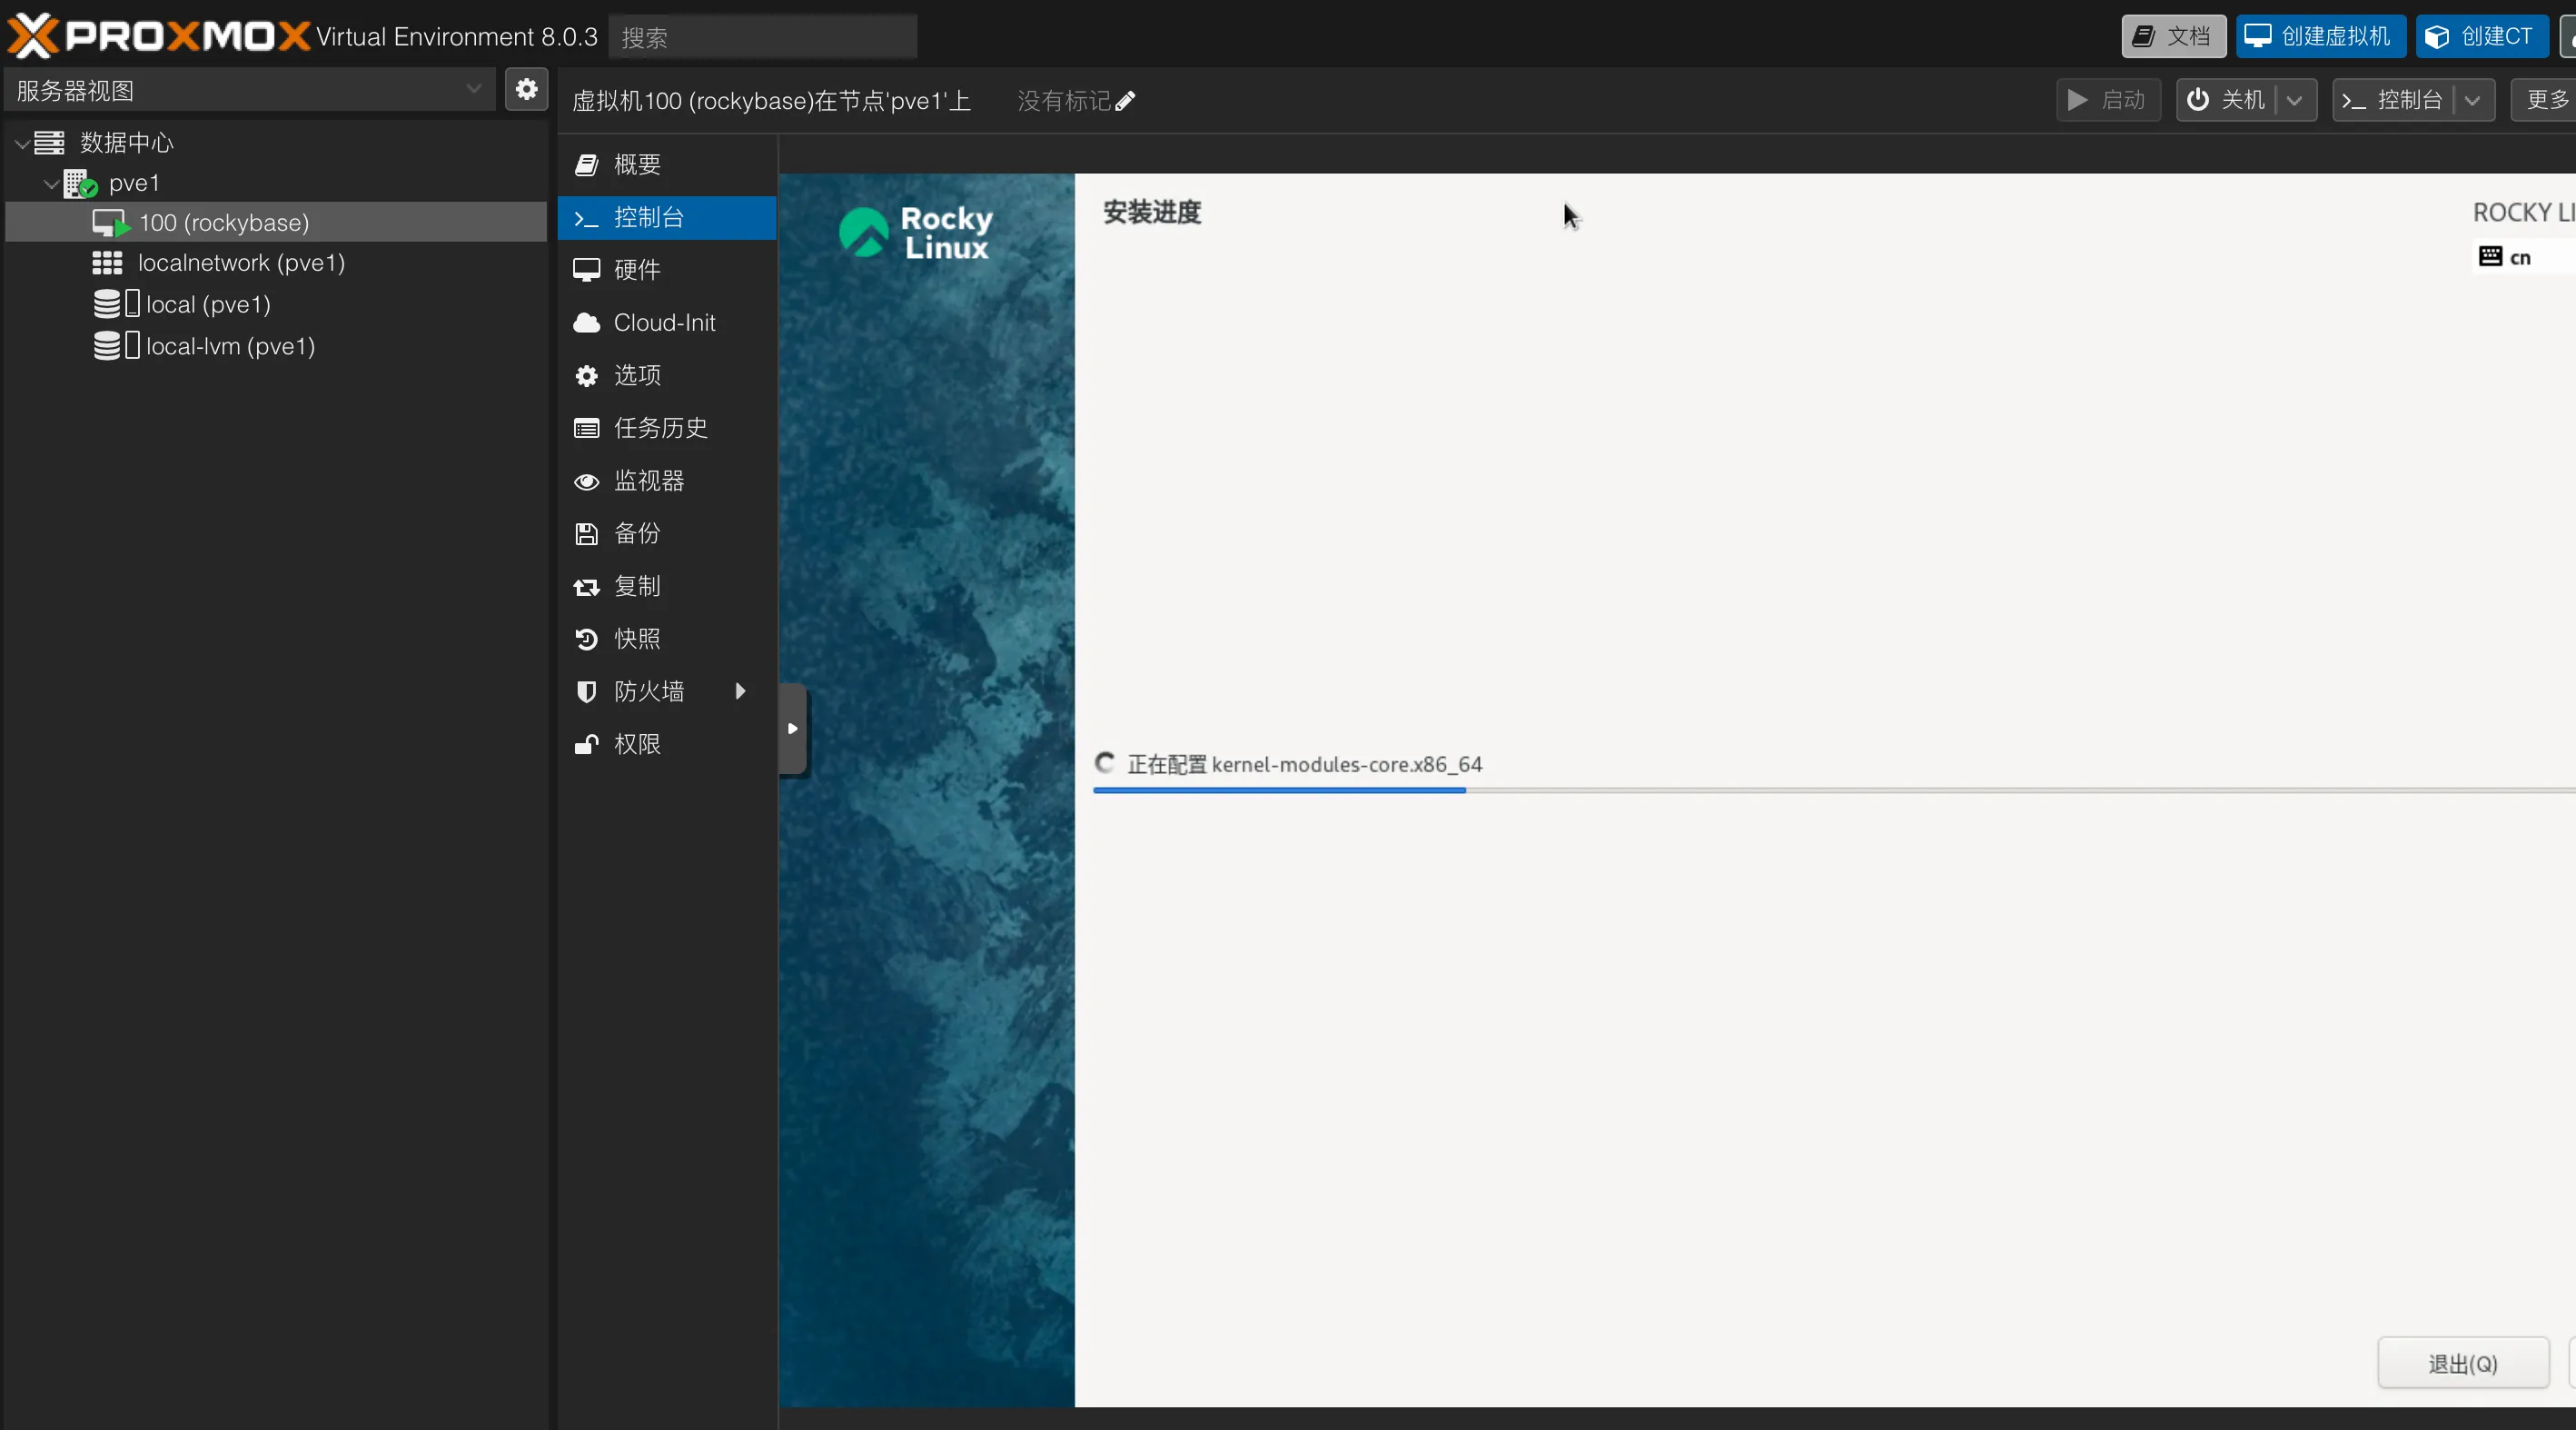
Task: Open 快照 snapshot history icon entry
Action: 586,639
